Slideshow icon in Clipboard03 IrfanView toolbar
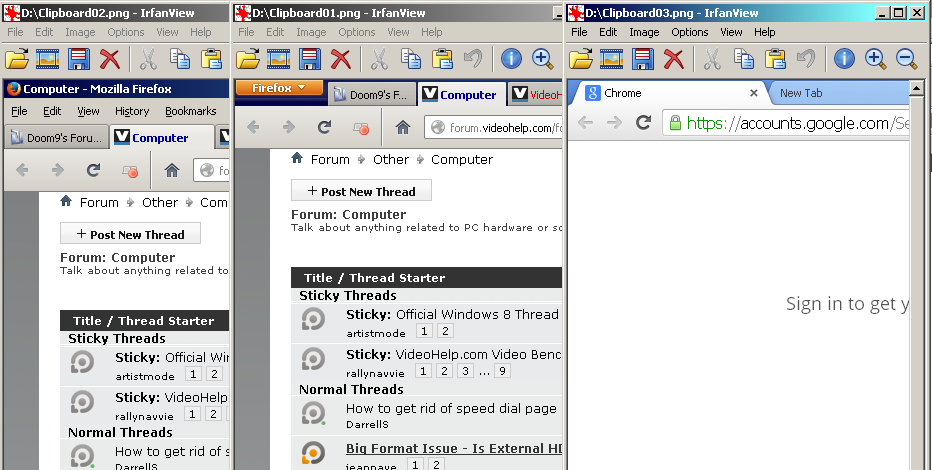932x470 pixels. tap(612, 59)
